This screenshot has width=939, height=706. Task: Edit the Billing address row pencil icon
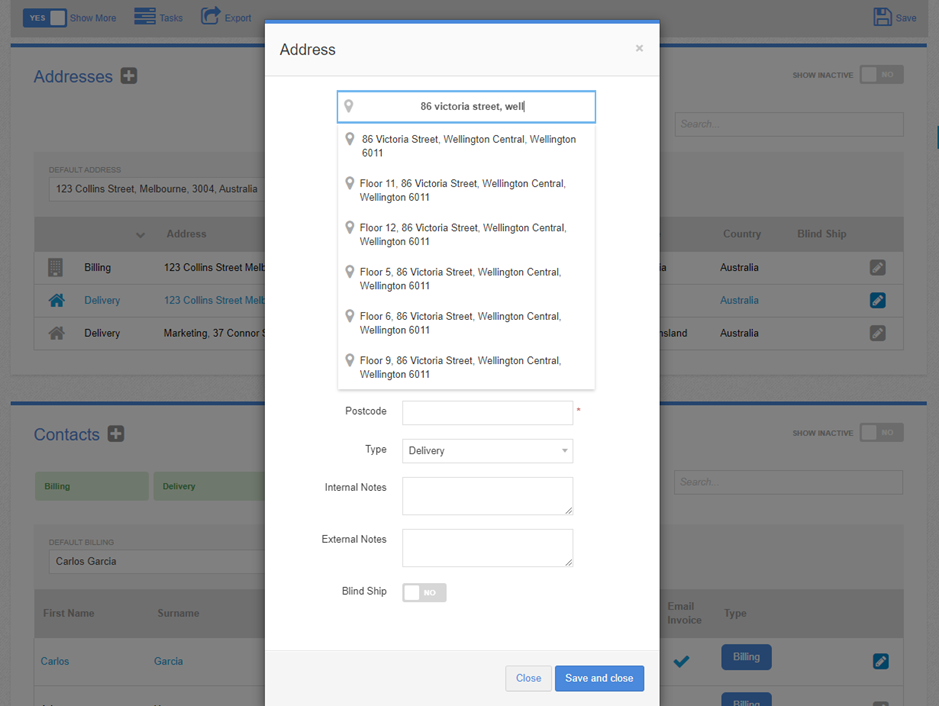[x=877, y=268]
